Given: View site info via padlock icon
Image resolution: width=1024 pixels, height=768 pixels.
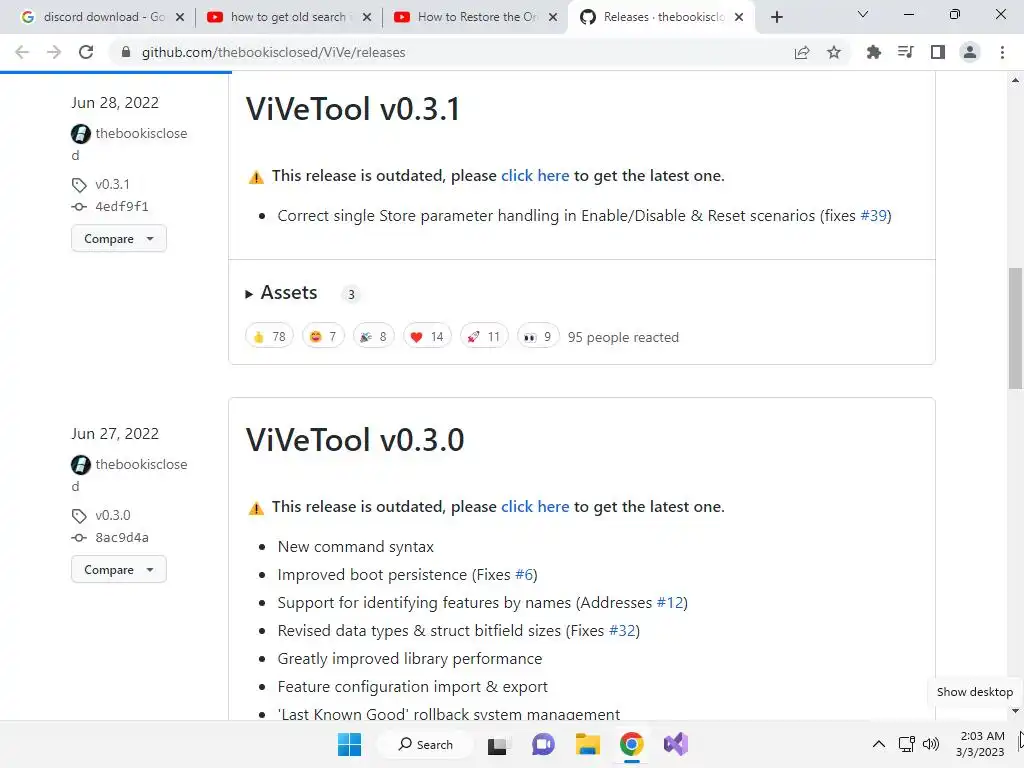Looking at the screenshot, I should [x=126, y=52].
